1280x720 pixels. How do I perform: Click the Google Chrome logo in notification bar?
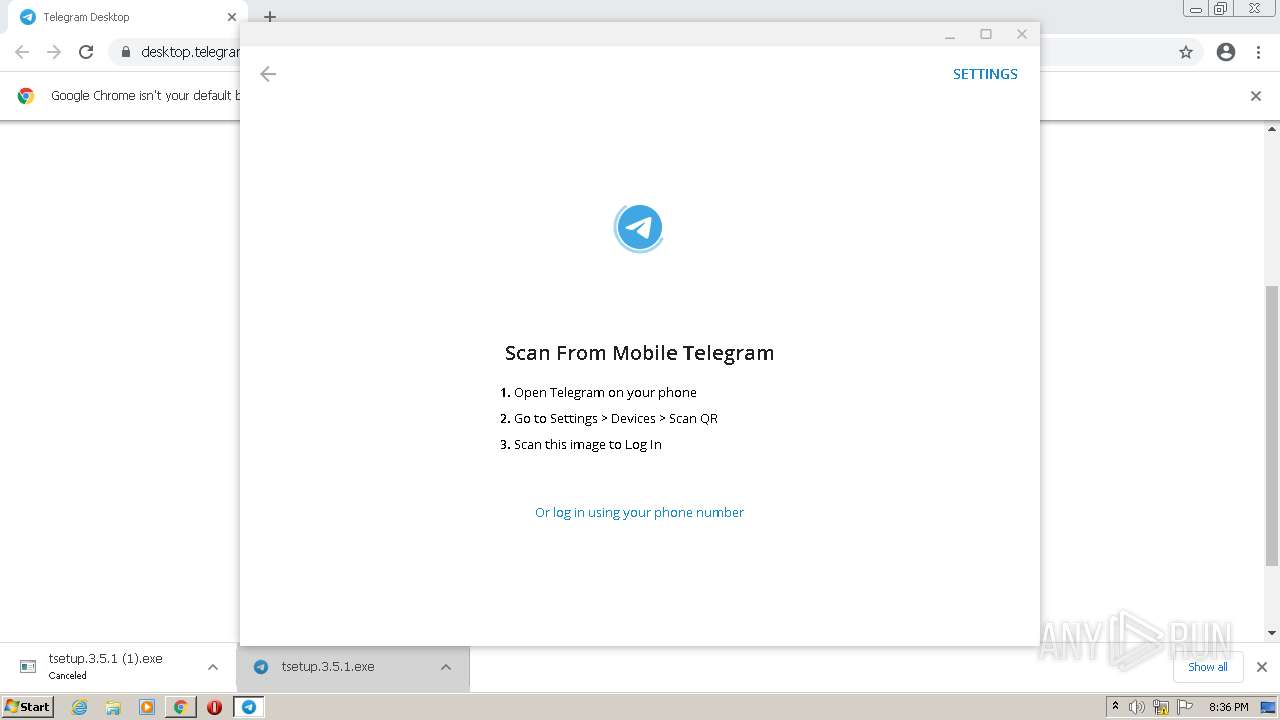point(26,96)
